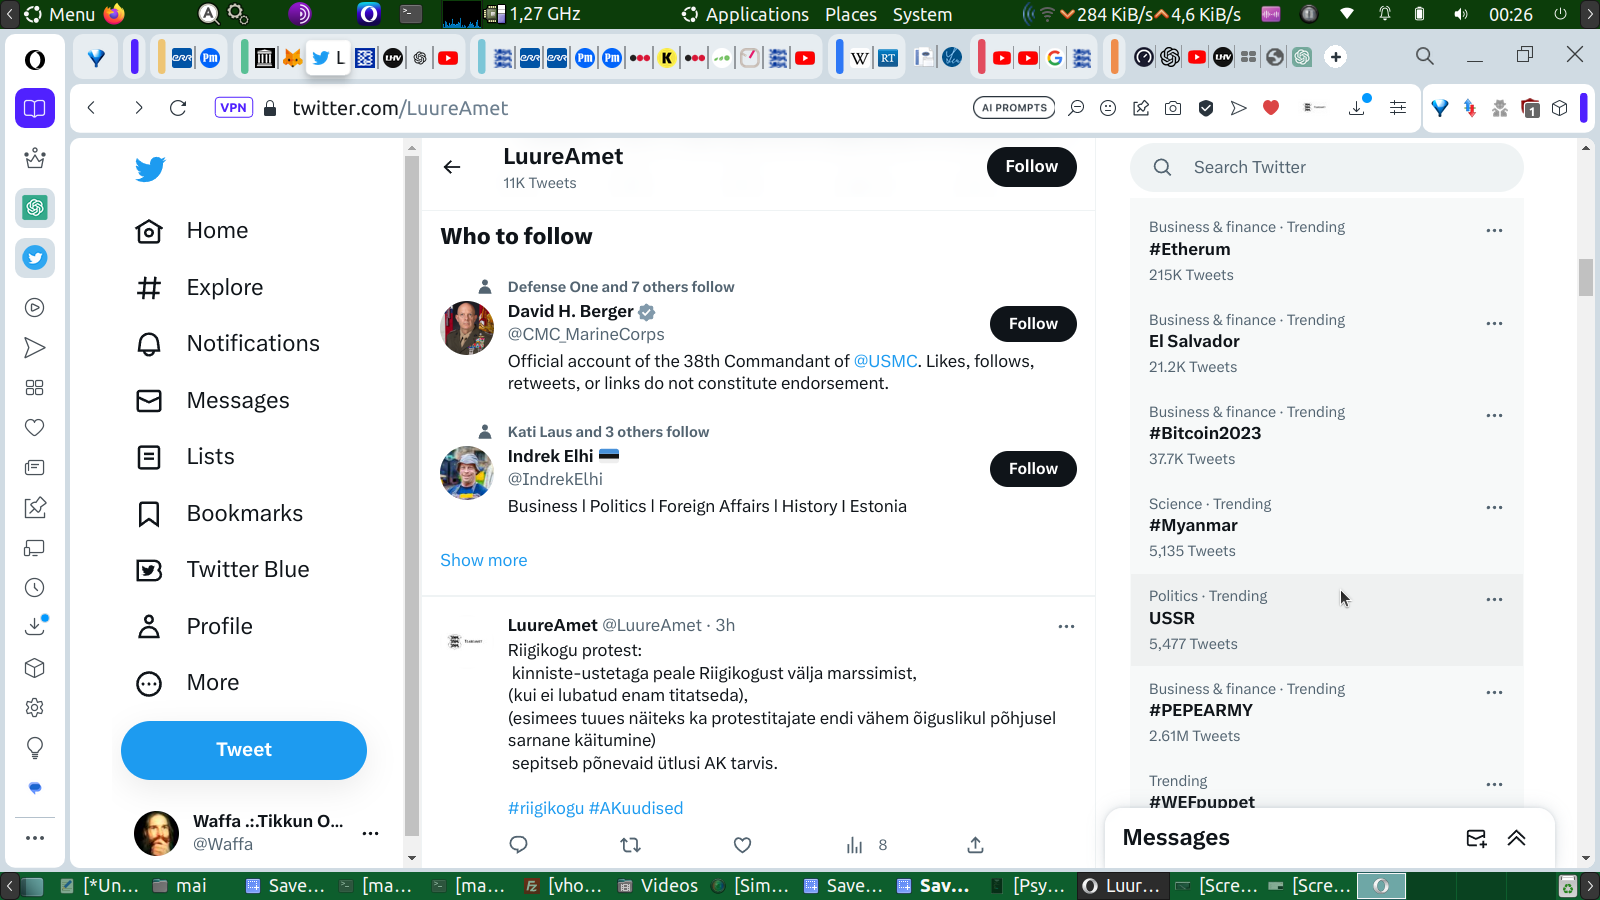1600x900 pixels.
Task: Open Indrek Elhi's profile picture
Action: 467,473
